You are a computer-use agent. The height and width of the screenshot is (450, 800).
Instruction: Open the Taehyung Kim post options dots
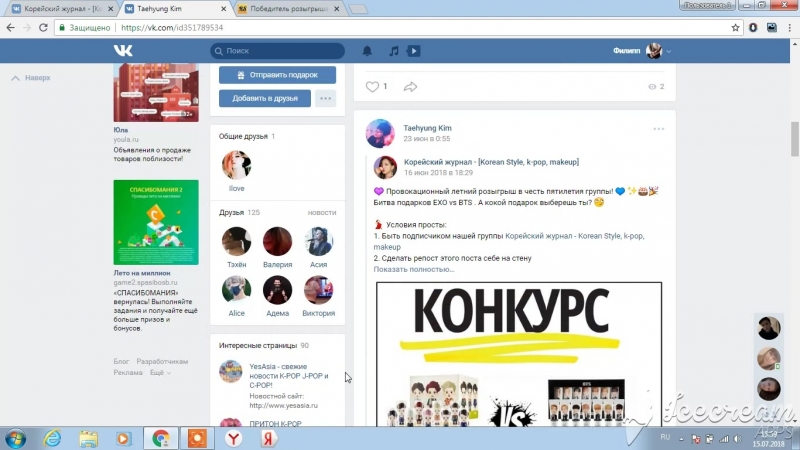659,129
